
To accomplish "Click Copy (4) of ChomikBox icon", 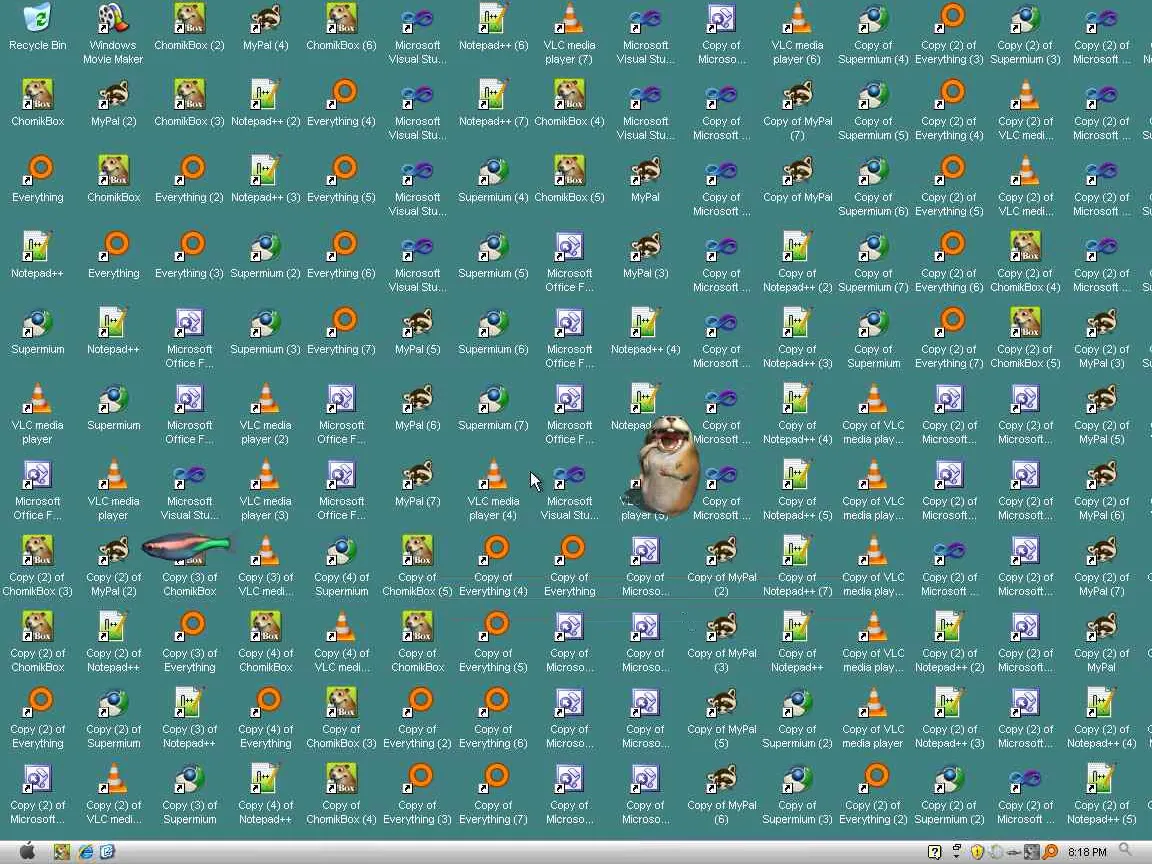I will coord(265,642).
